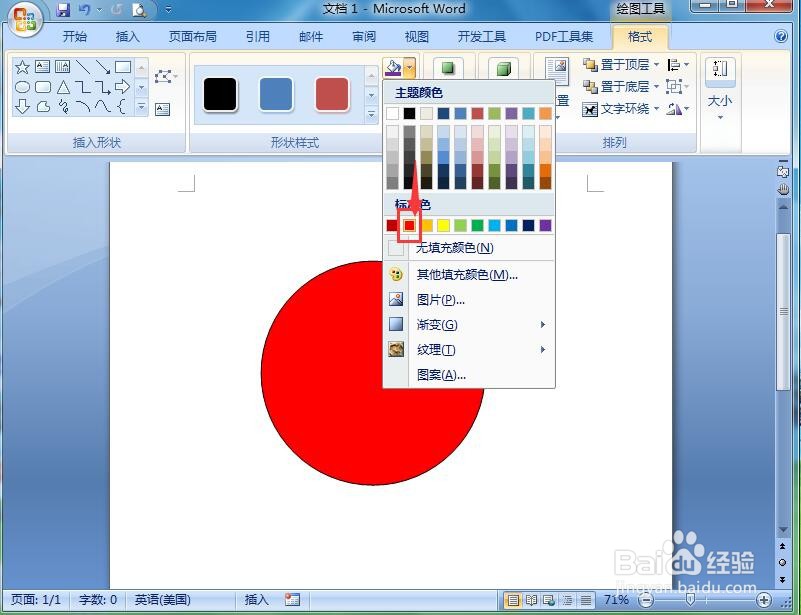This screenshot has width=801, height=615.
Task: Click the macro recording status icon
Action: (x=292, y=599)
